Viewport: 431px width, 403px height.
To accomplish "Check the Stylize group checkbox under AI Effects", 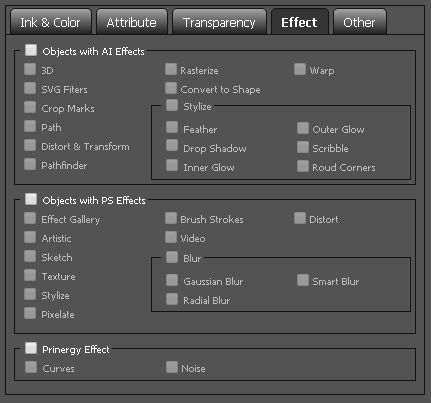I will (x=172, y=105).
